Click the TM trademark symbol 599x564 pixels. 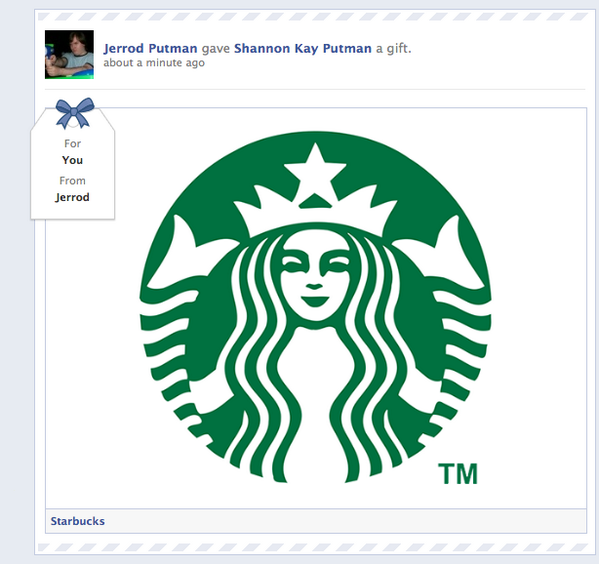click(x=458, y=473)
